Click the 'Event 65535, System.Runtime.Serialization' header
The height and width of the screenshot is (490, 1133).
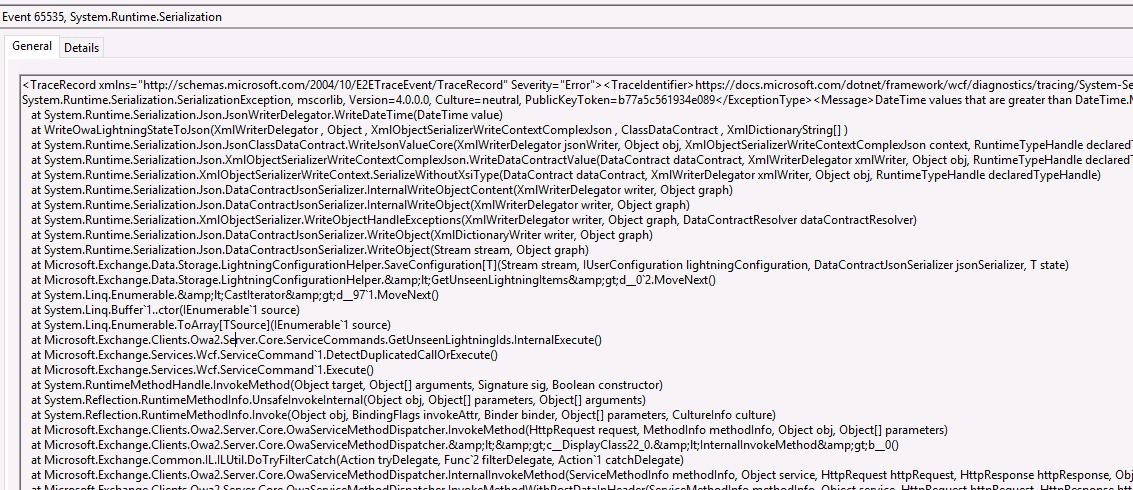coord(112,16)
